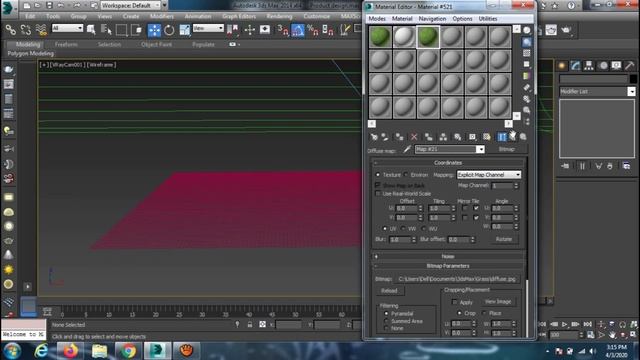Click Assign Material to Selection icon
The height and width of the screenshot is (360, 640).
[399, 137]
